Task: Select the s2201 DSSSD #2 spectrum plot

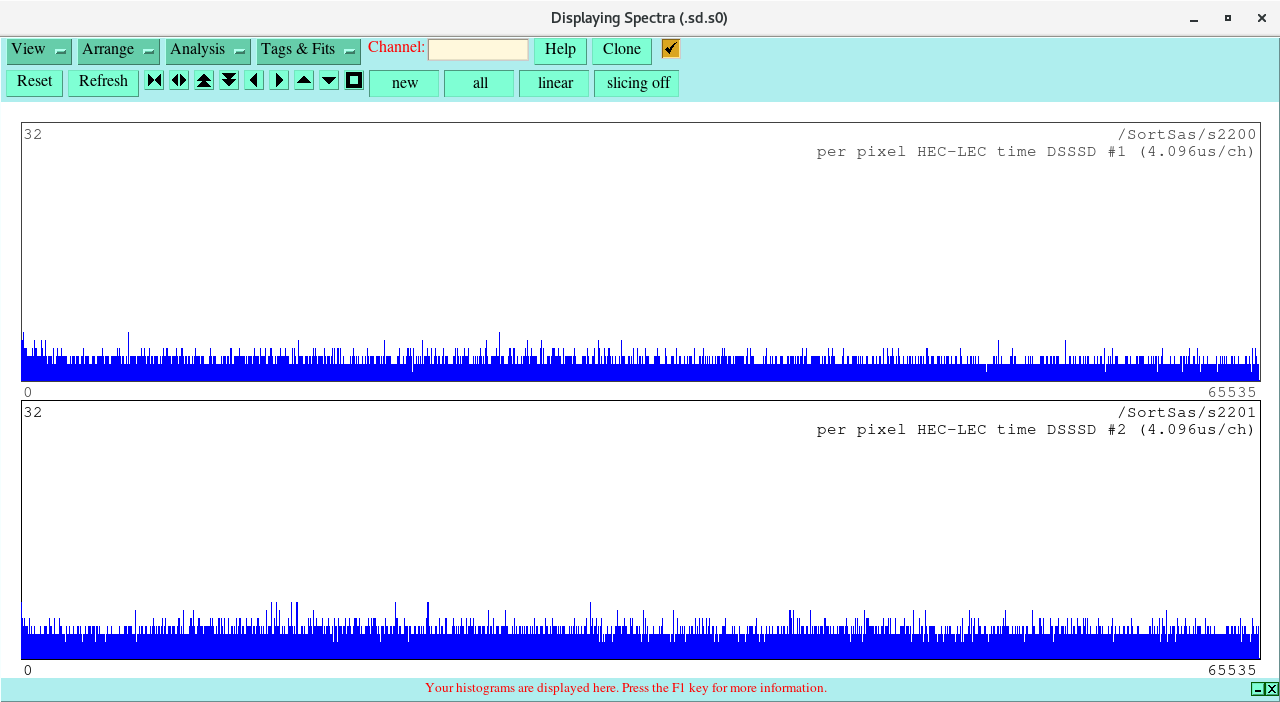Action: (640, 530)
